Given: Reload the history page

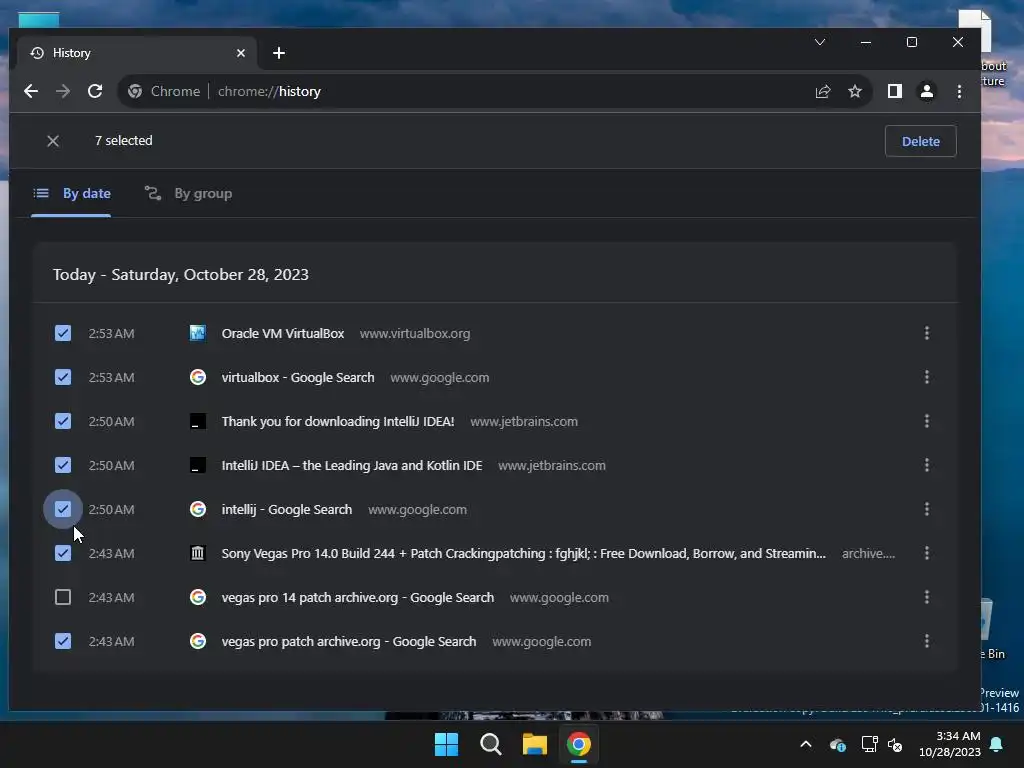Looking at the screenshot, I should (95, 91).
